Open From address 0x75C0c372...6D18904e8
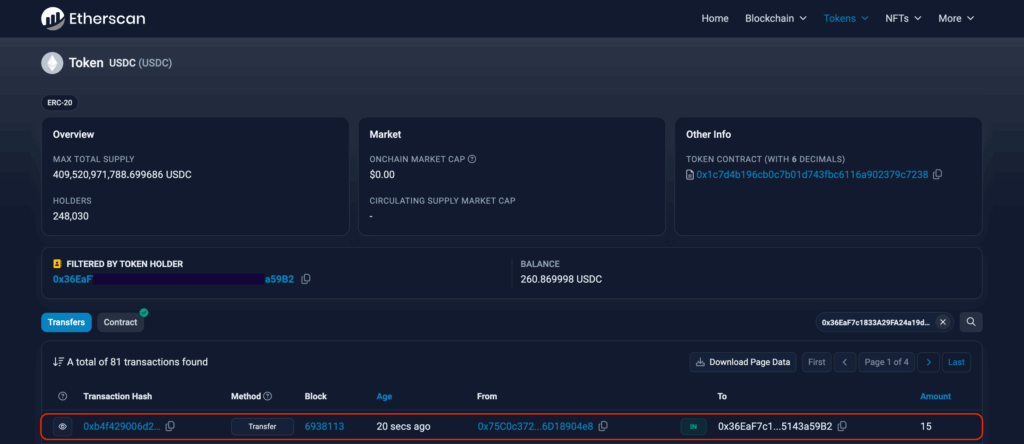 tap(536, 426)
